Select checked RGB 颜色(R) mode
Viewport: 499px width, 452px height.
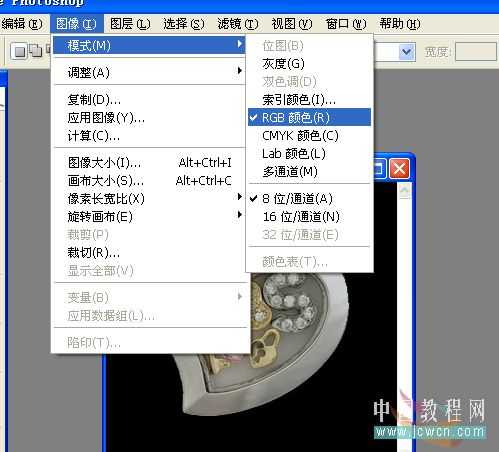[x=309, y=117]
